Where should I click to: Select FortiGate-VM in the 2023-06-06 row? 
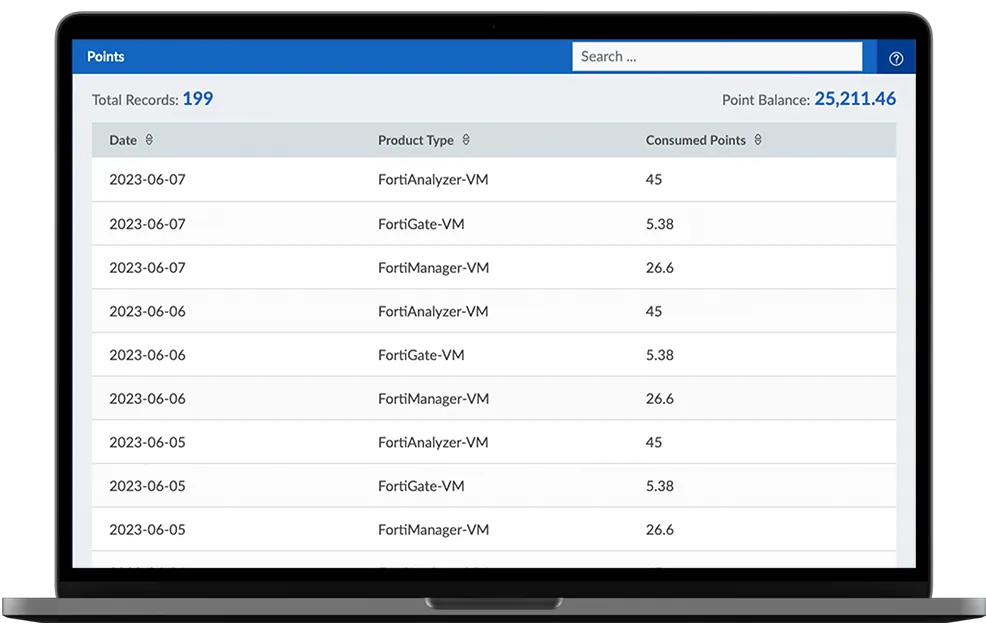(x=421, y=355)
